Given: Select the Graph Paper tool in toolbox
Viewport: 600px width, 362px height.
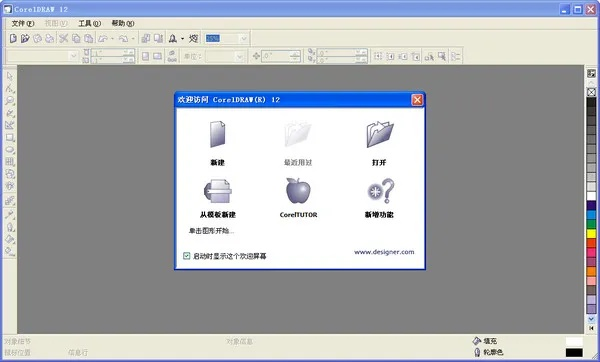Looking at the screenshot, I should (x=10, y=162).
